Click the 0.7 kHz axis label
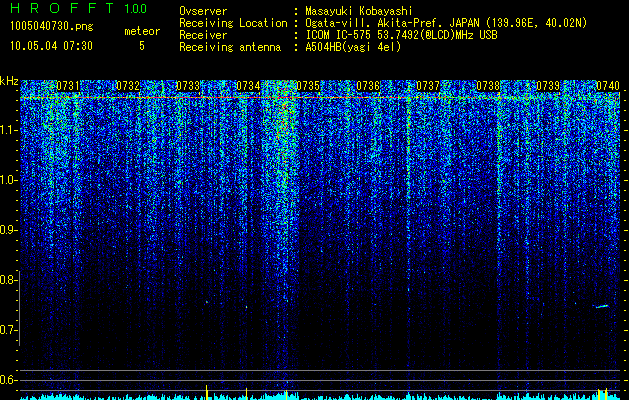629x400 pixels. point(8,330)
